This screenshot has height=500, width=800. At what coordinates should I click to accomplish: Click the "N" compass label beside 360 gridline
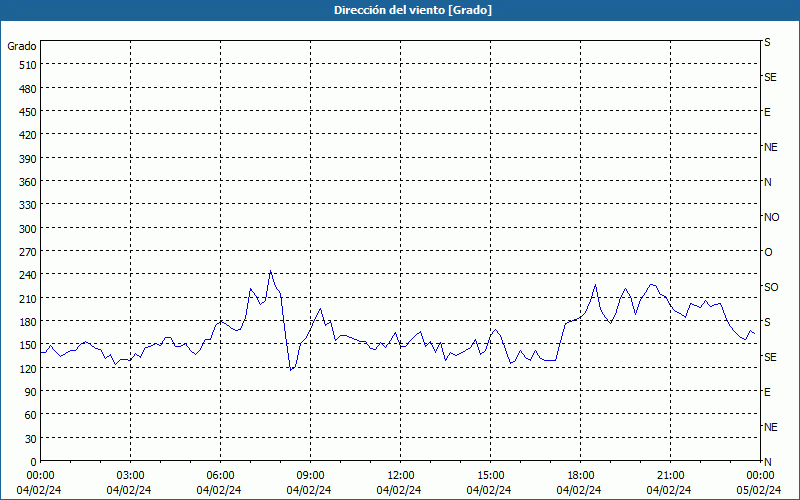pyautogui.click(x=768, y=182)
